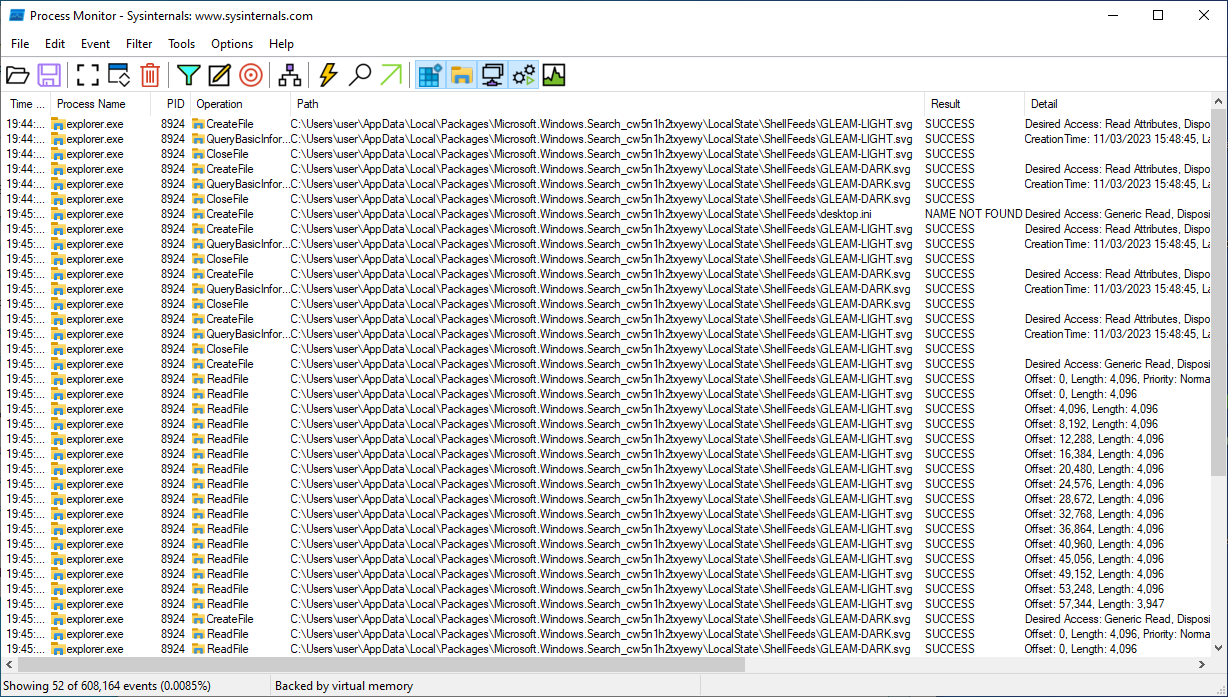
Task: Open the Filter menu
Action: [139, 44]
